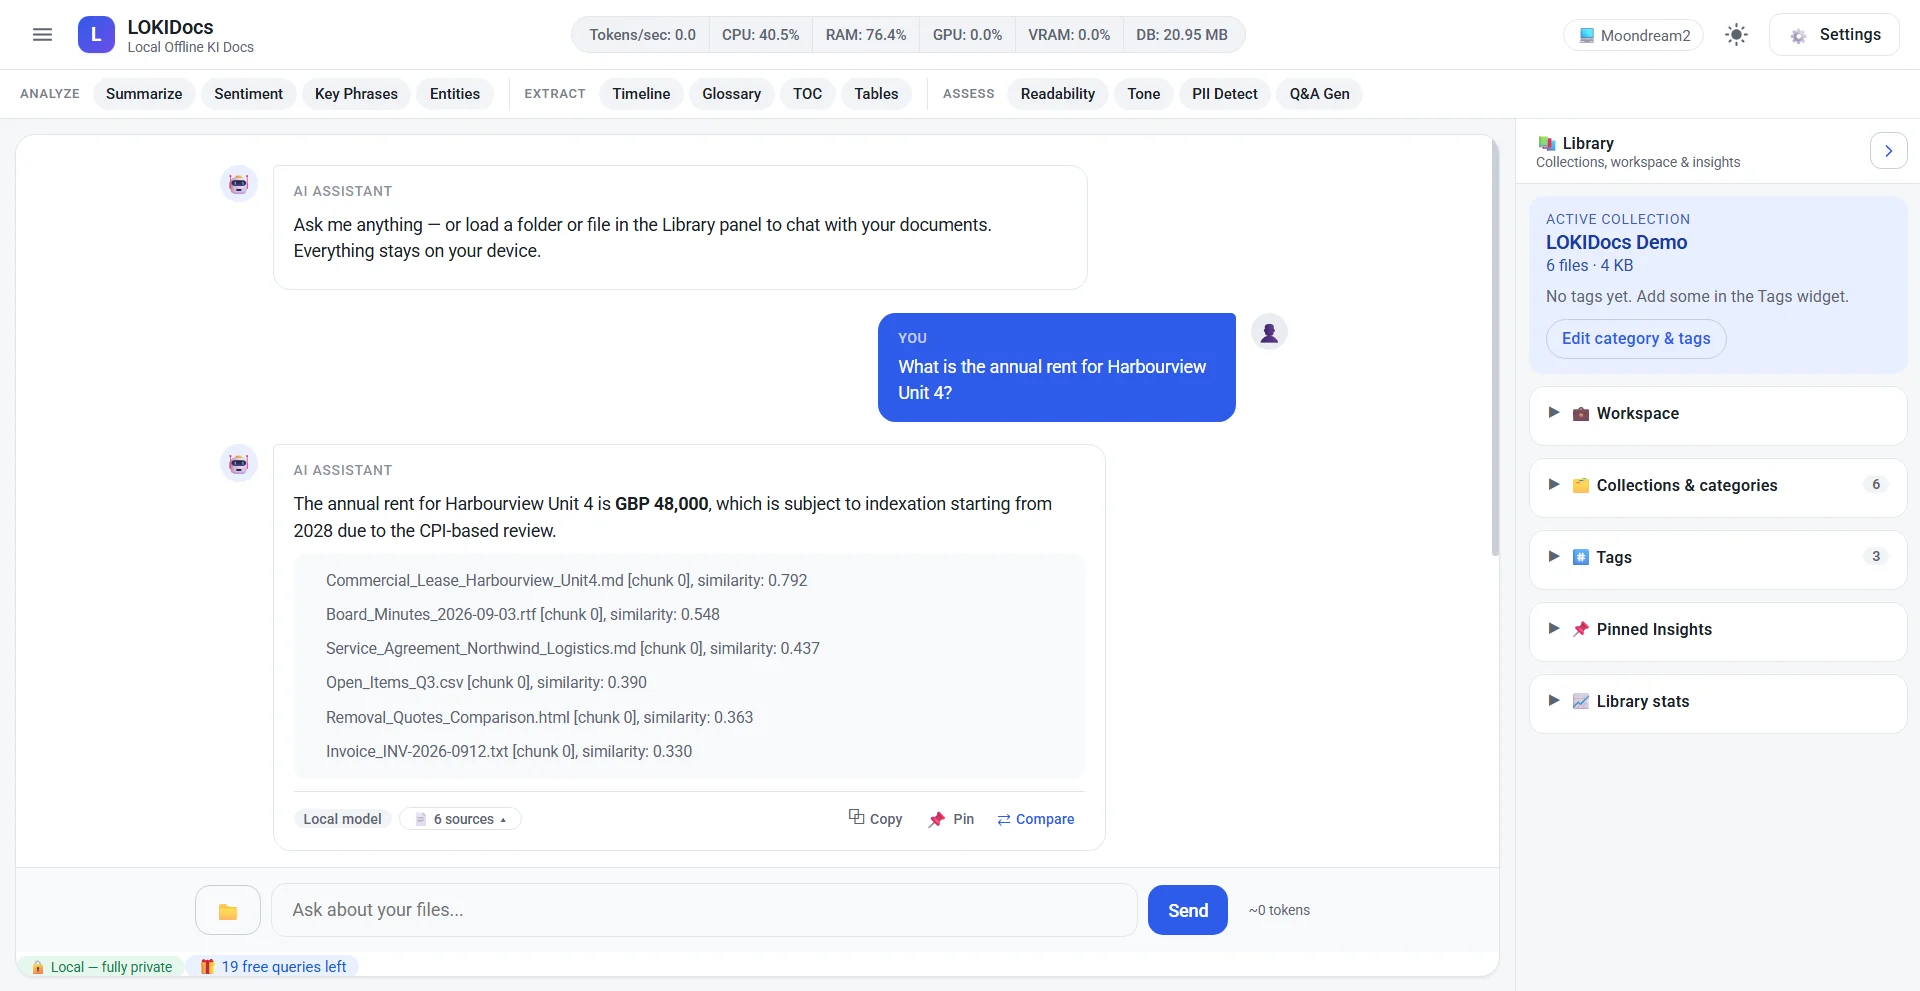Generate a TOC
The height and width of the screenshot is (991, 1920).
pos(807,94)
